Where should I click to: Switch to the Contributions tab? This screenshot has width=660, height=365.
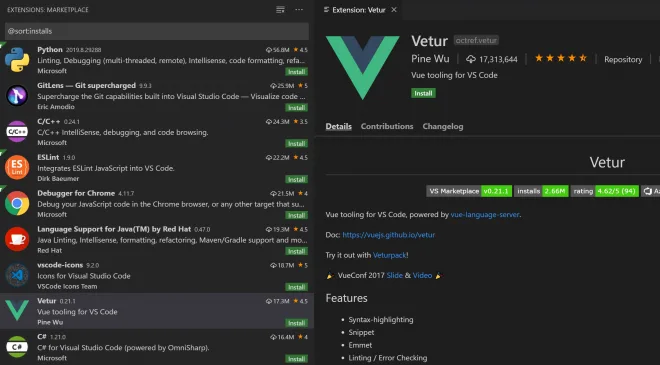tap(387, 126)
